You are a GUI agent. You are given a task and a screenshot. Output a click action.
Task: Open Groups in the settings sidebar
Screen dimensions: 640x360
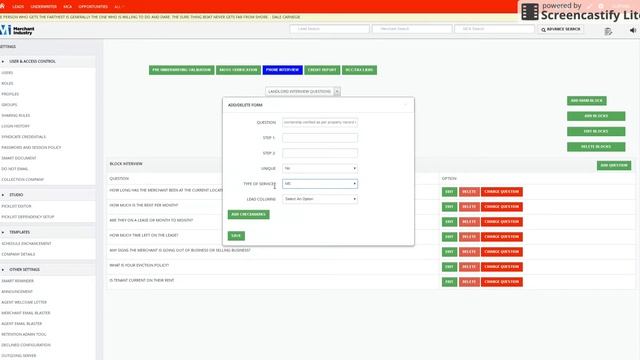(x=9, y=104)
